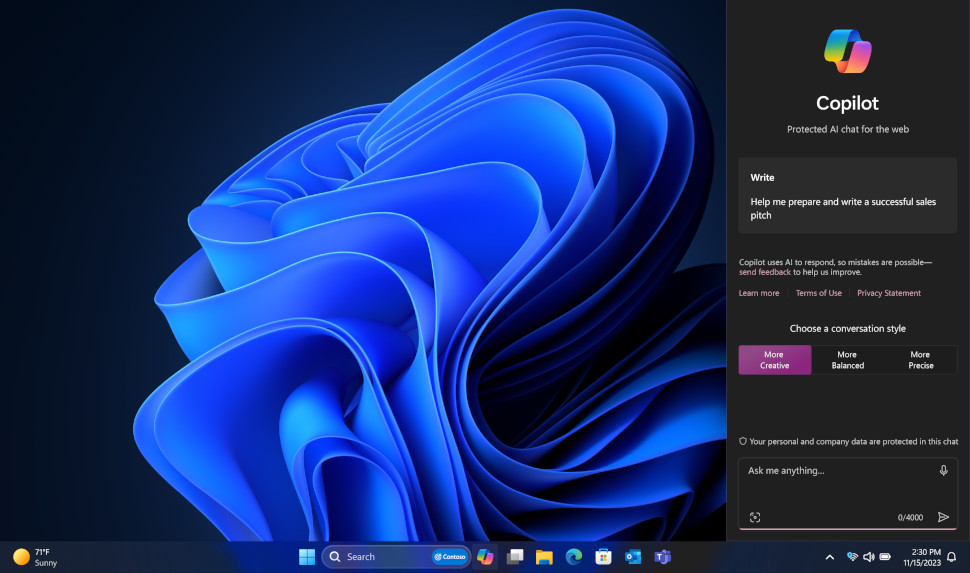Click the add screenshot icon in chat box
The image size is (970, 573).
pos(755,517)
